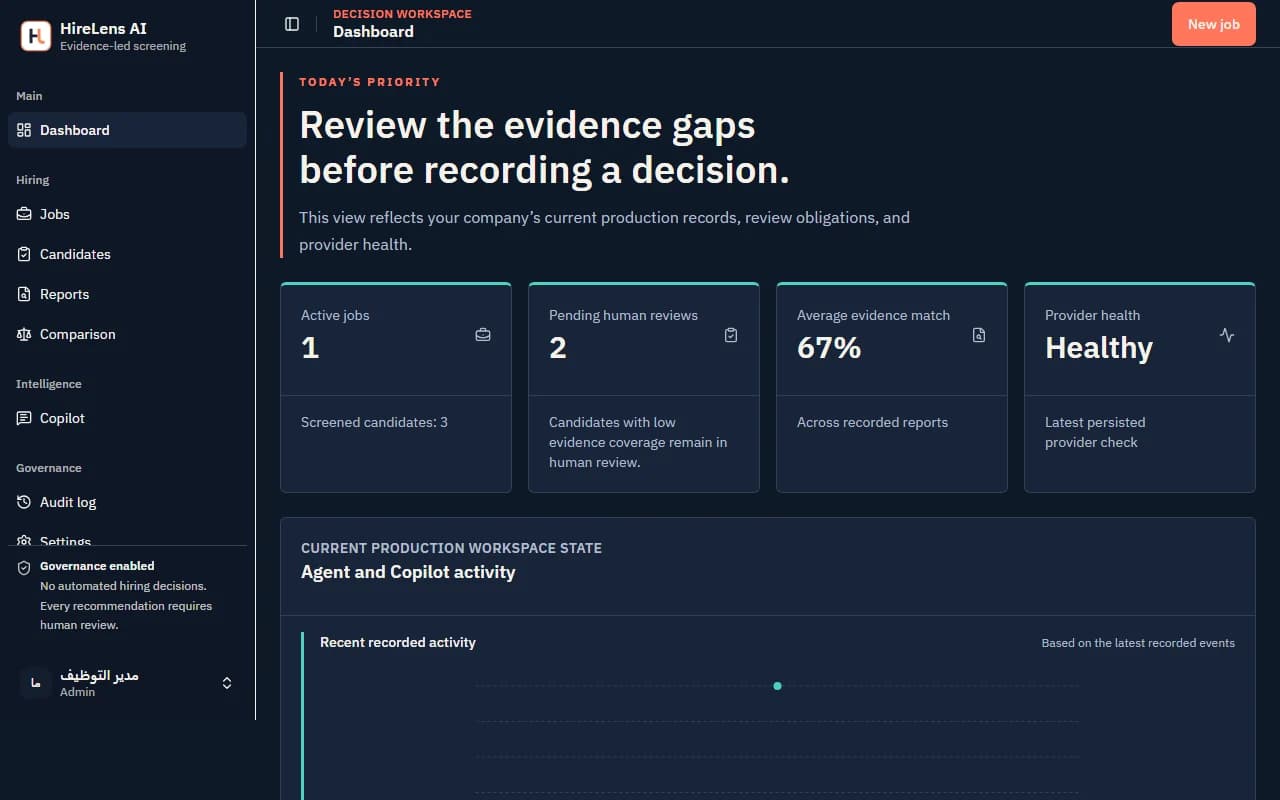Click 'Recent recorded activity' label
This screenshot has width=1280, height=800.
point(398,642)
